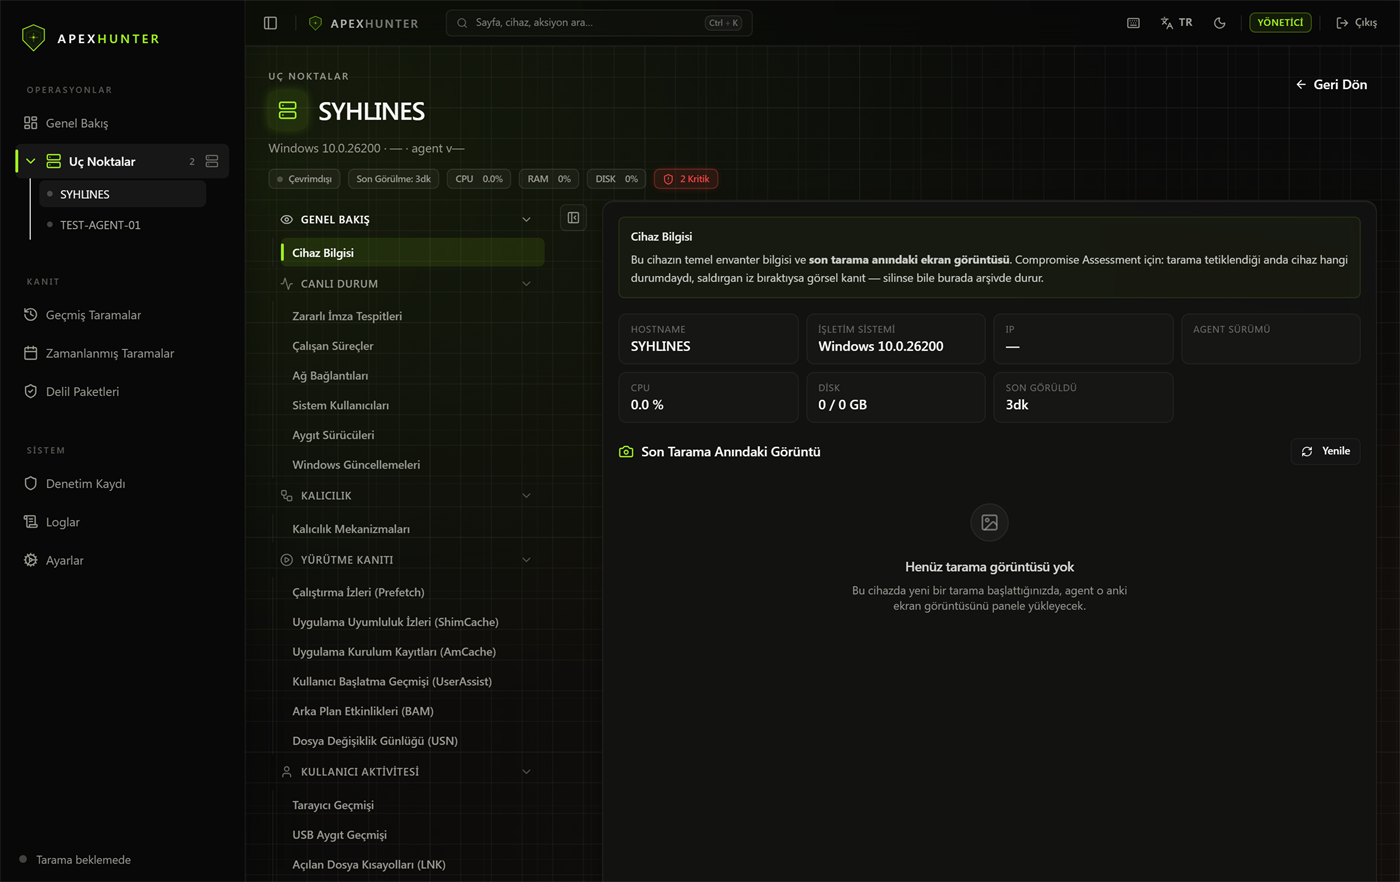Image resolution: width=1400 pixels, height=882 pixels.
Task: Toggle dark mode moon icon
Action: (x=1219, y=23)
